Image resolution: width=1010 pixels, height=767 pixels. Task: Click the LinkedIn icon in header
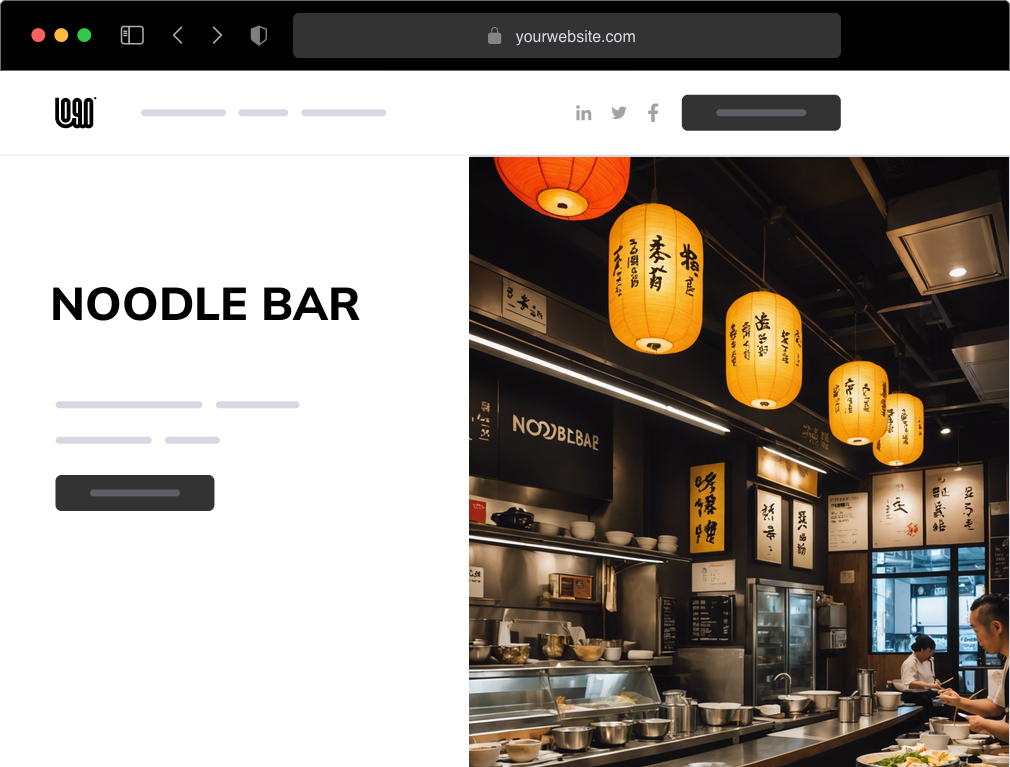point(584,113)
